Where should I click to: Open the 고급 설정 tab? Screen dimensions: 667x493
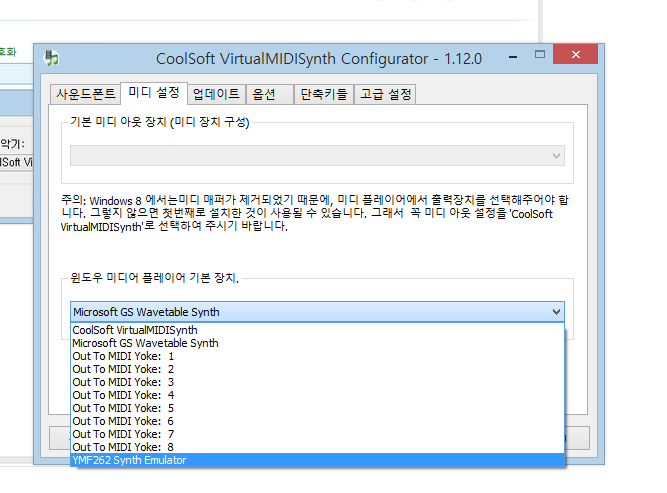point(385,94)
